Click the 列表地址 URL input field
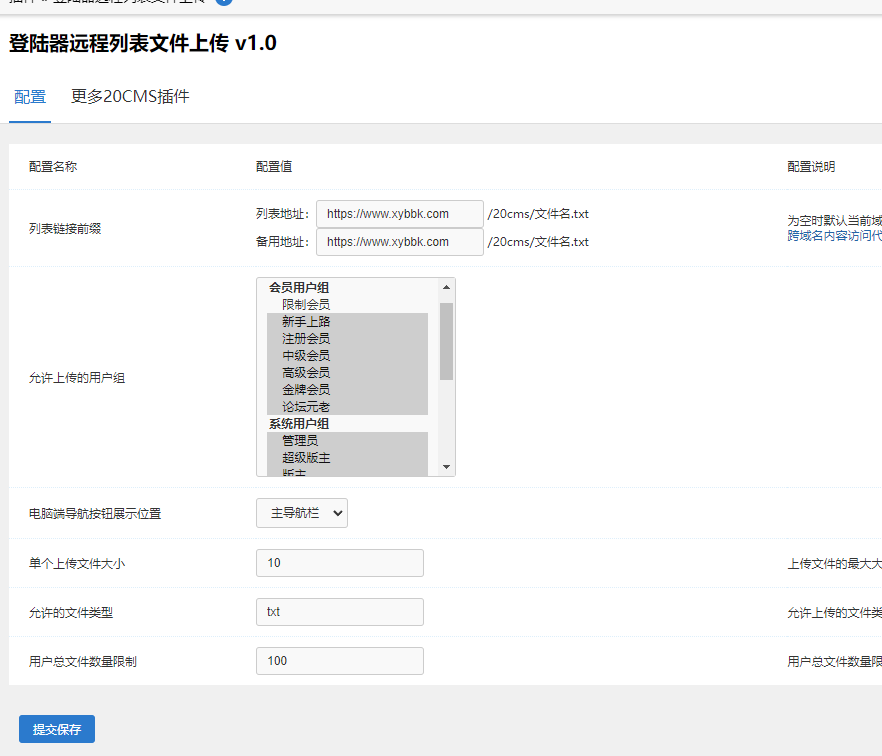882x756 pixels. pyautogui.click(x=399, y=214)
